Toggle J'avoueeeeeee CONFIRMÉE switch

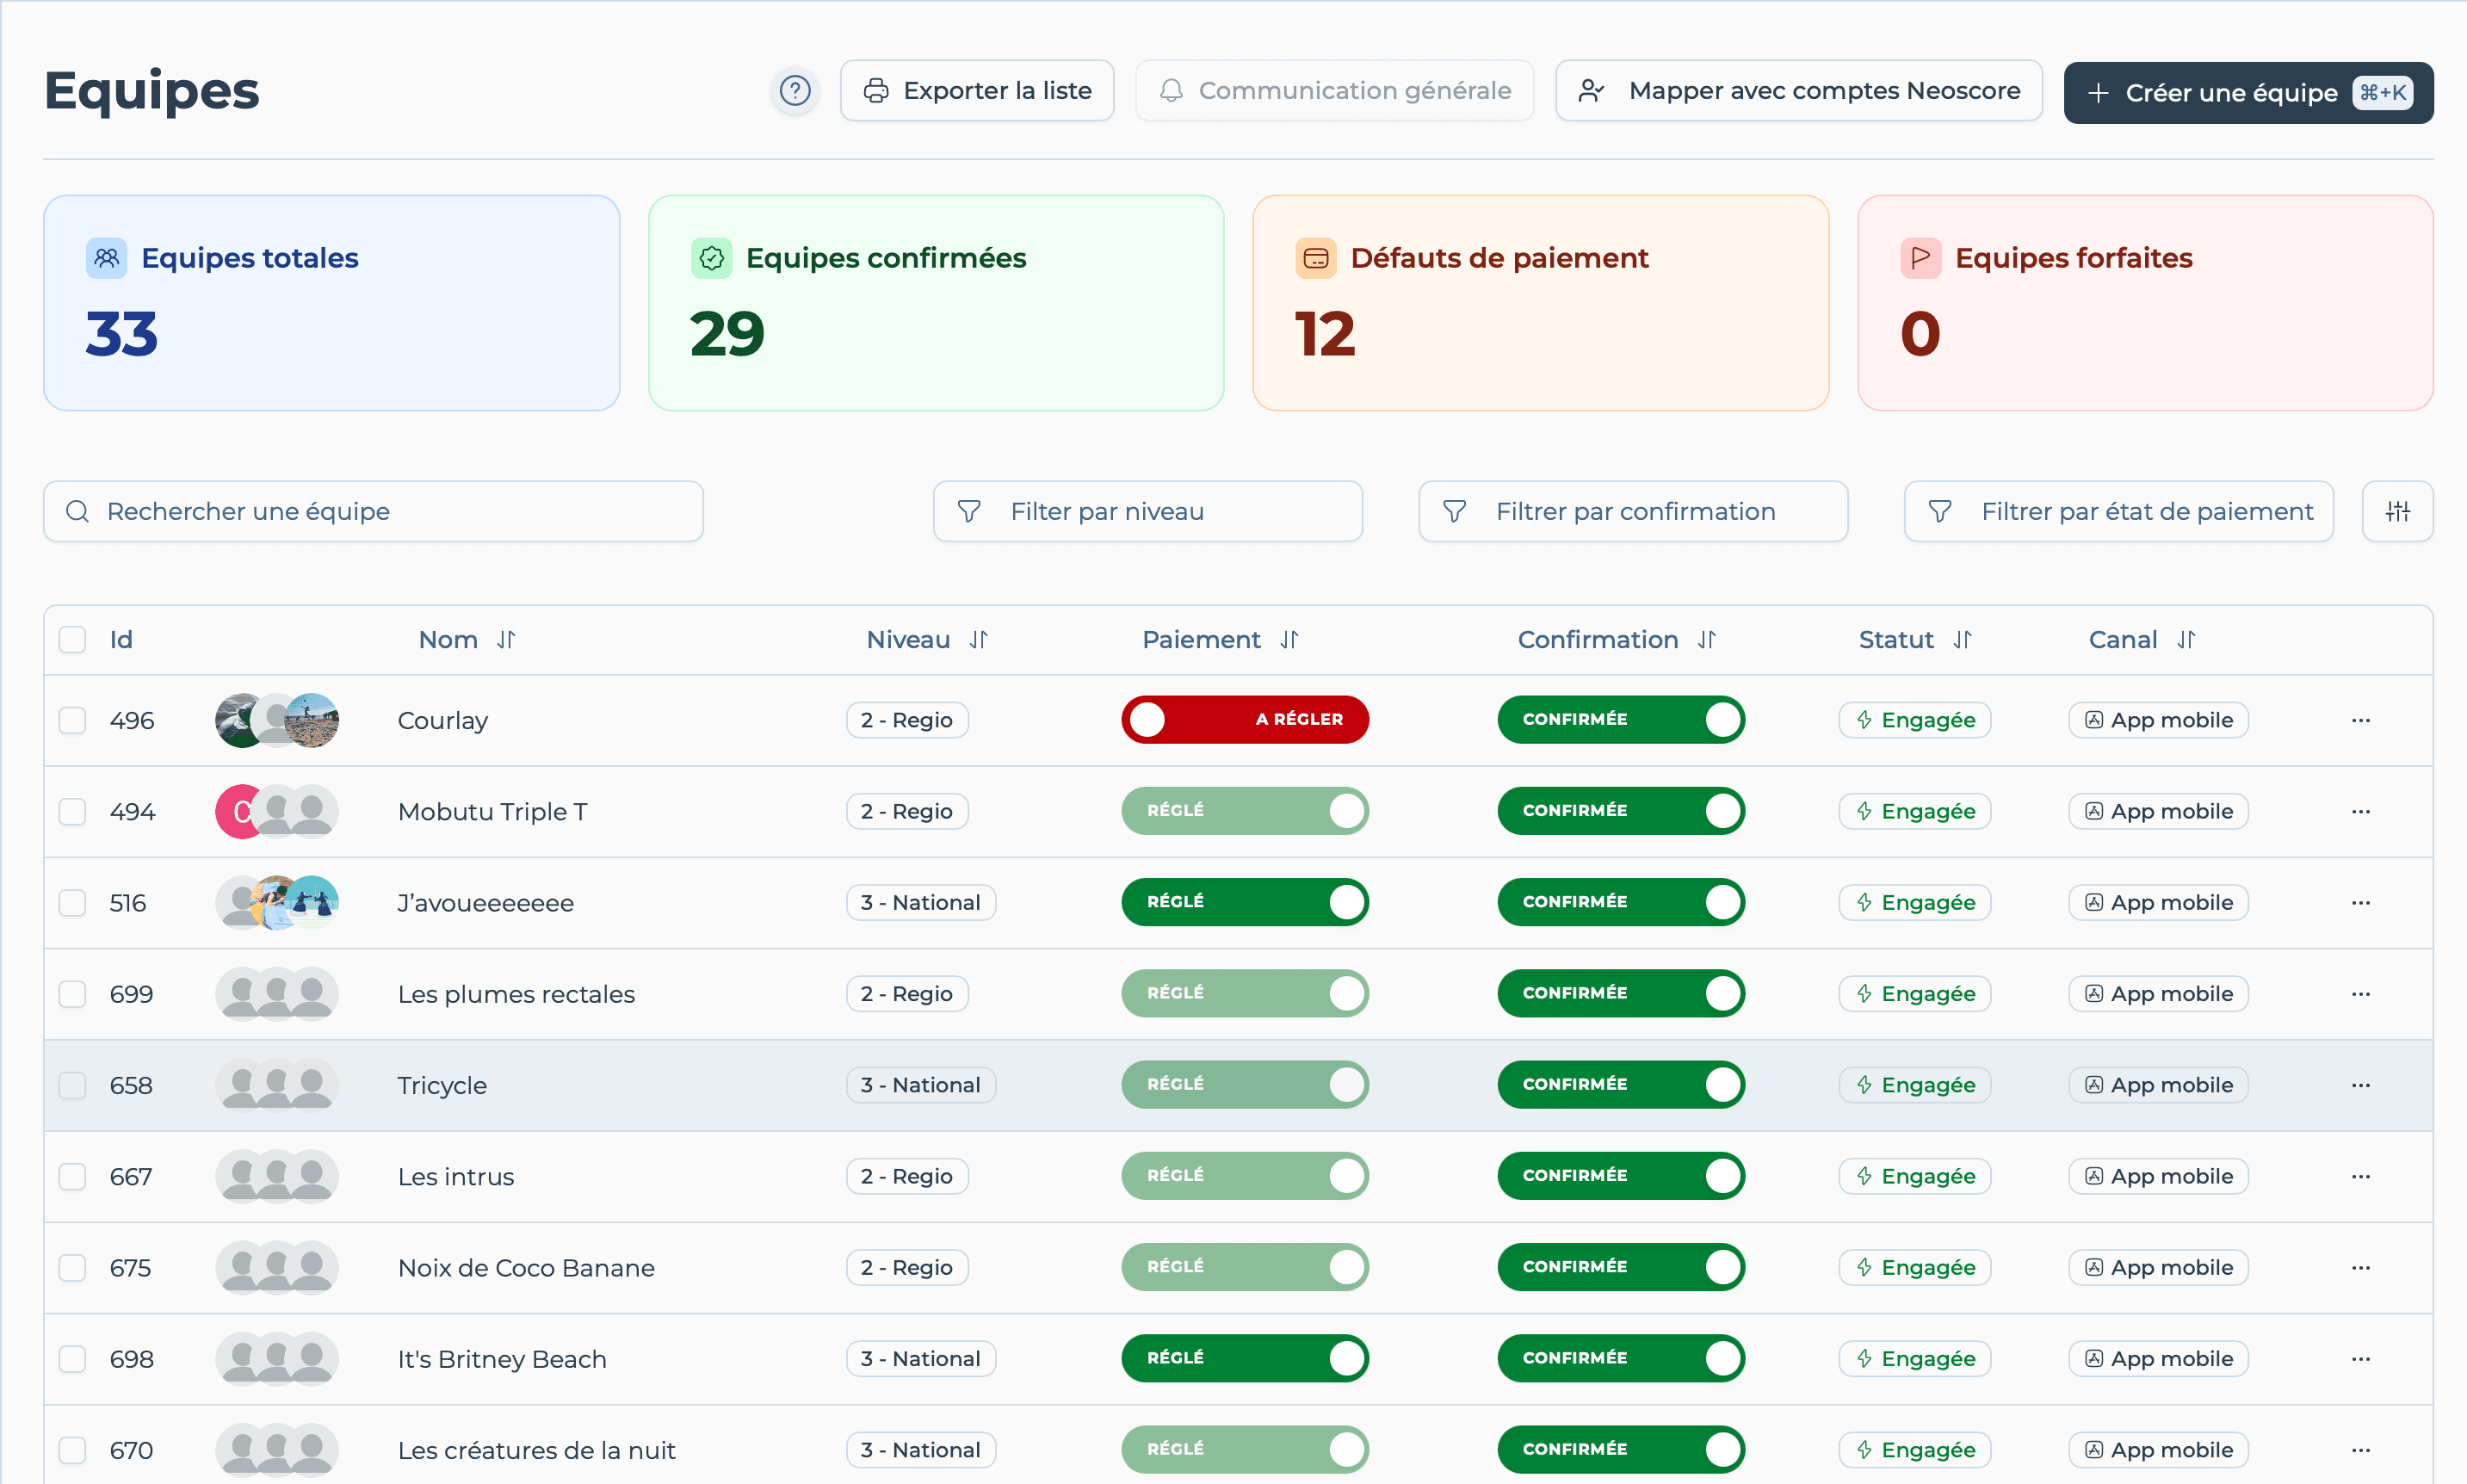[1621, 903]
